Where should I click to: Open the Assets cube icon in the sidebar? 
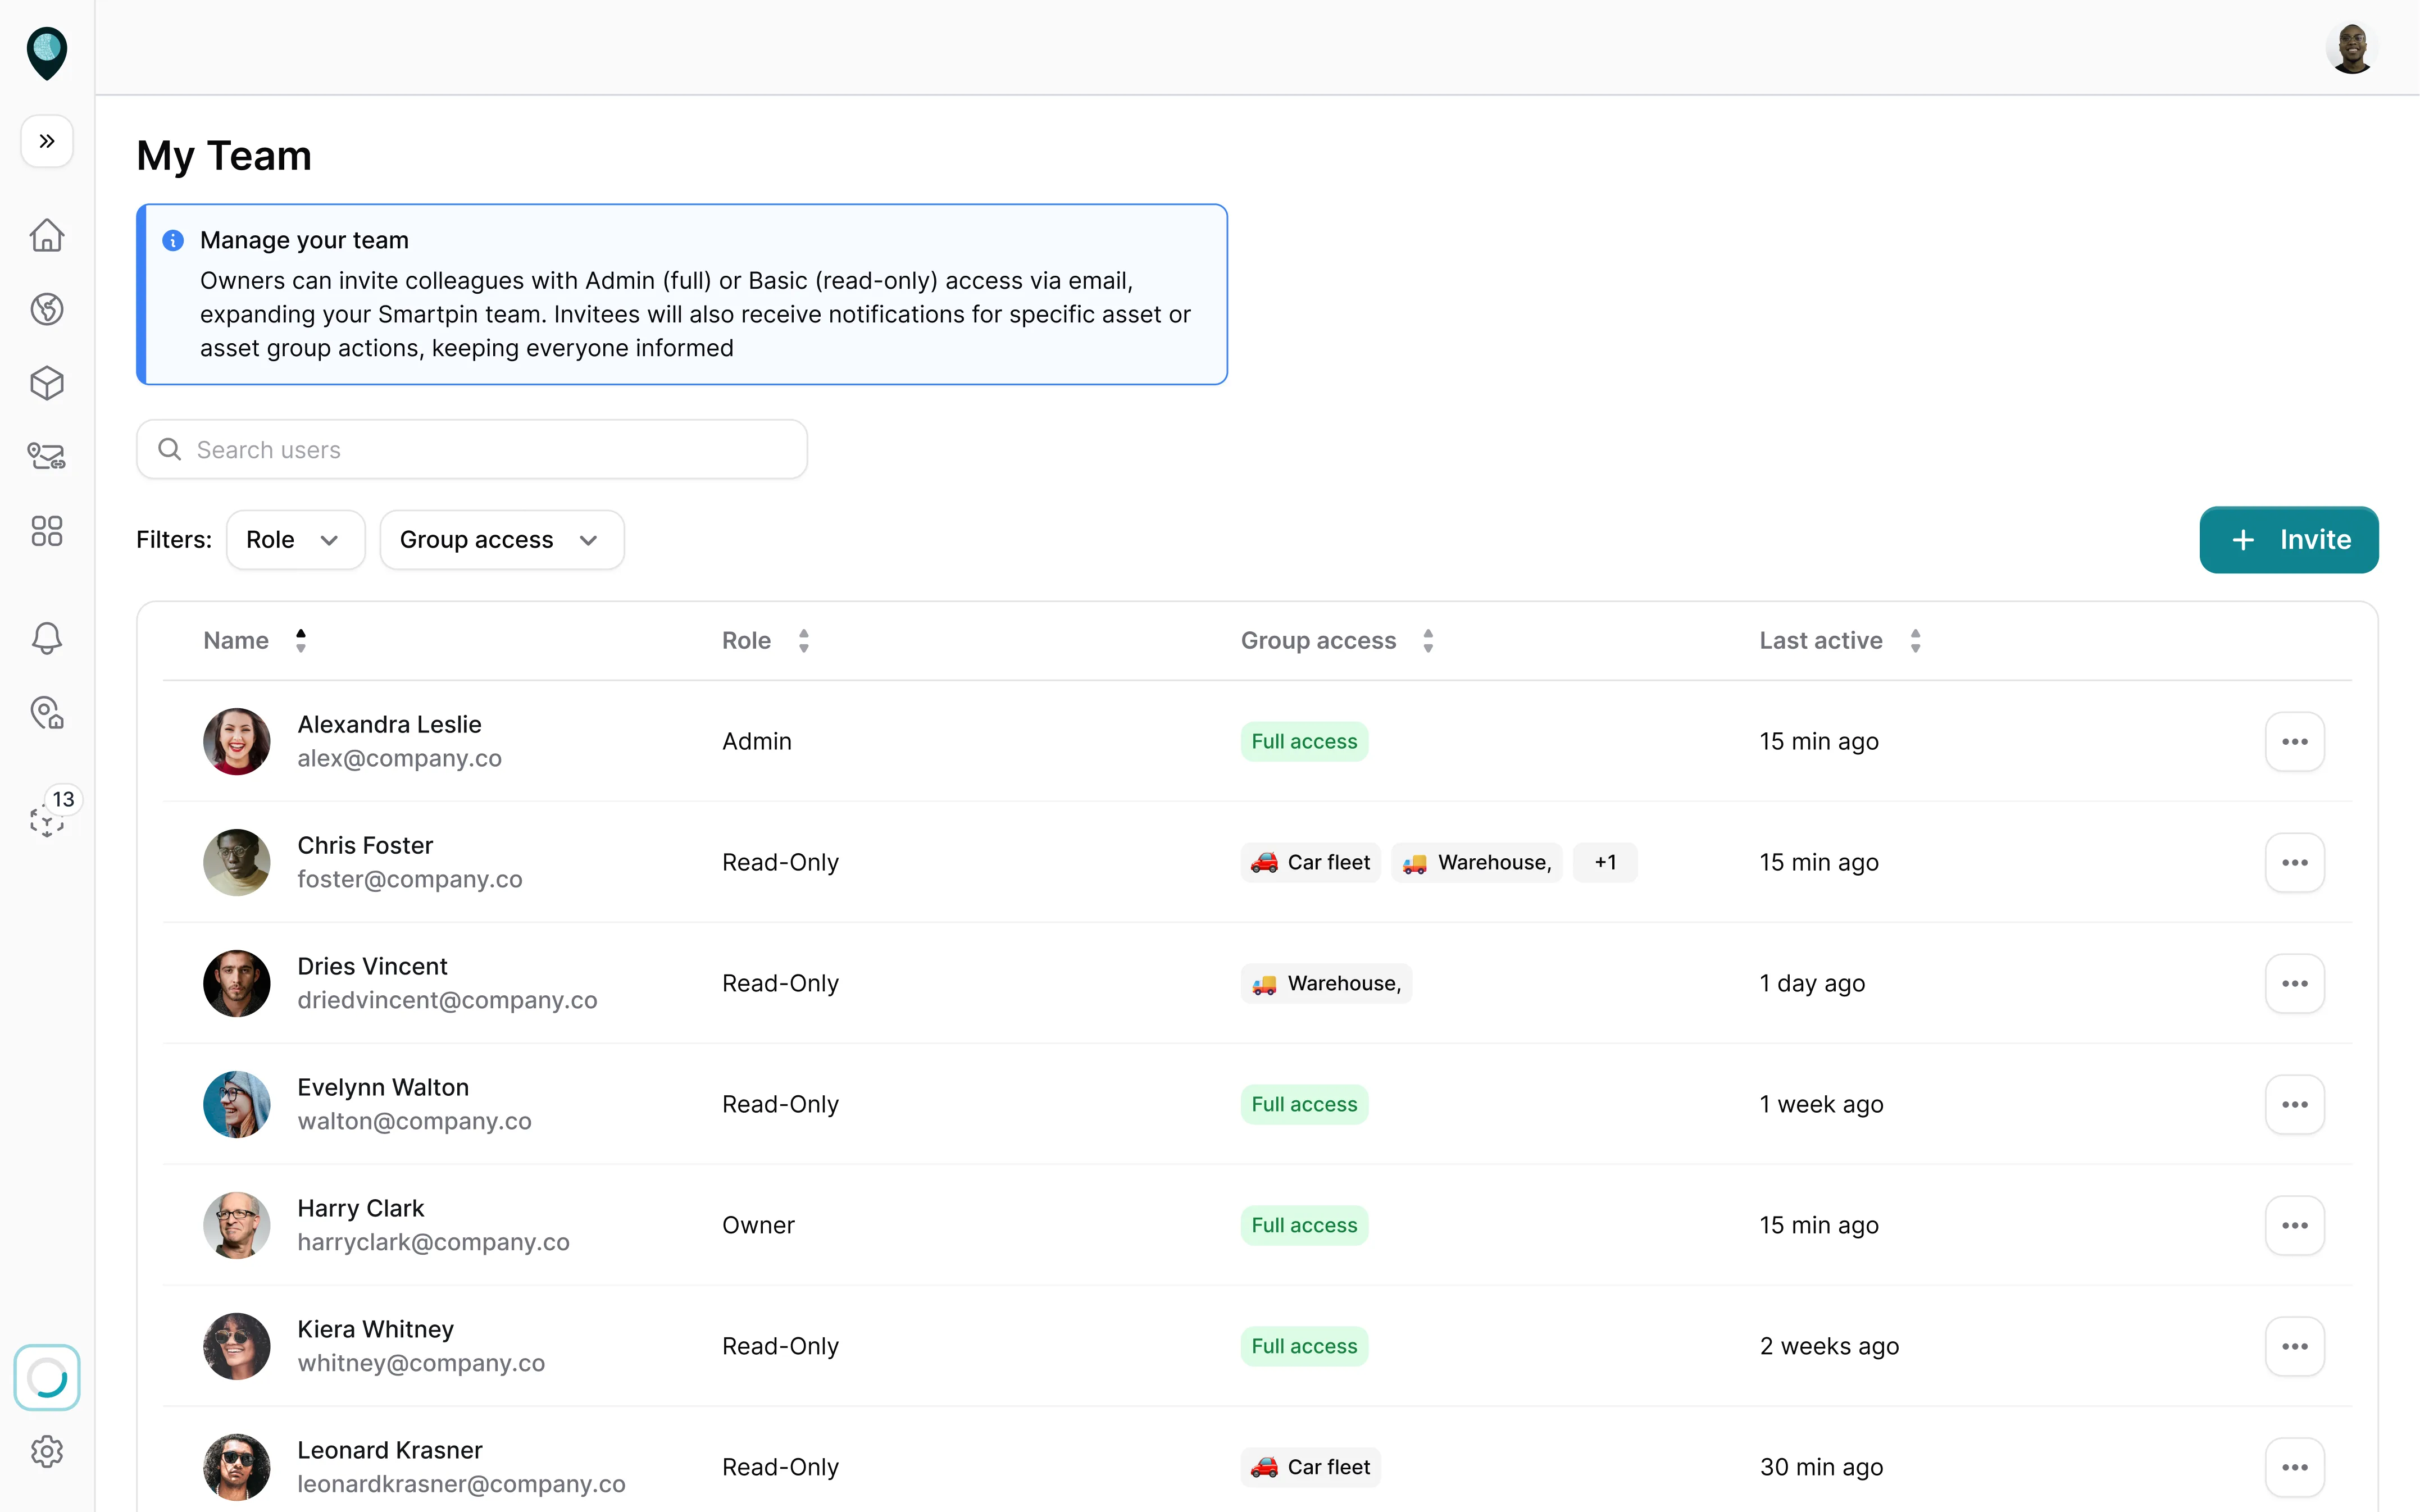pos(46,383)
